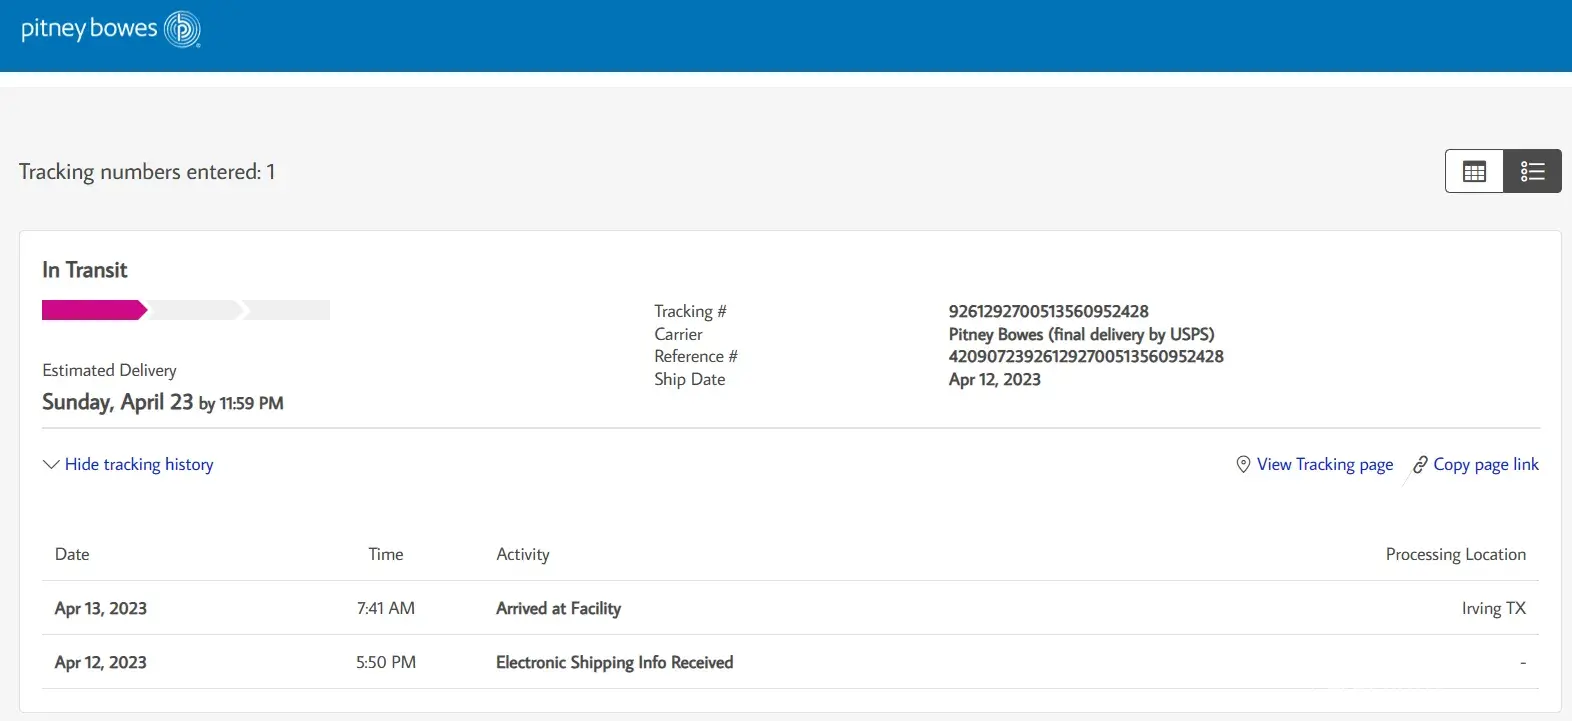Switch to table grid view
1572x721 pixels.
point(1474,171)
